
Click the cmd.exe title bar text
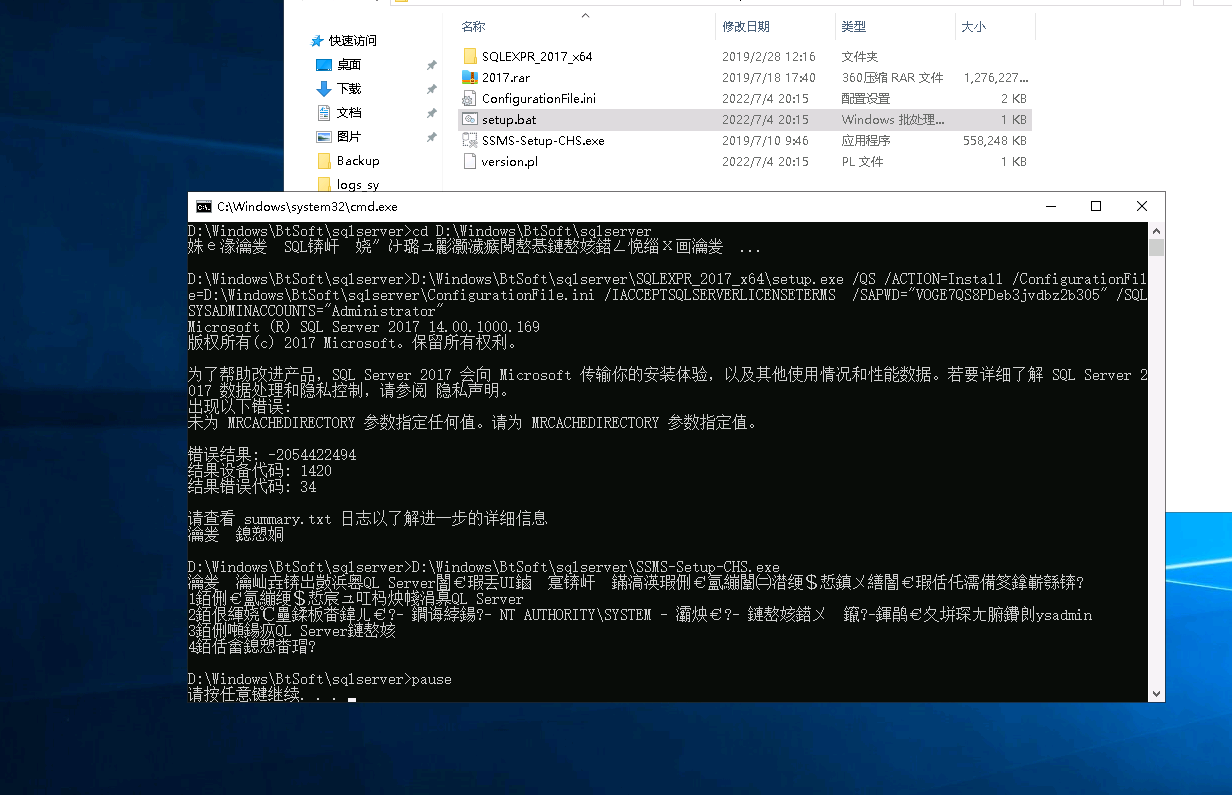(x=308, y=207)
